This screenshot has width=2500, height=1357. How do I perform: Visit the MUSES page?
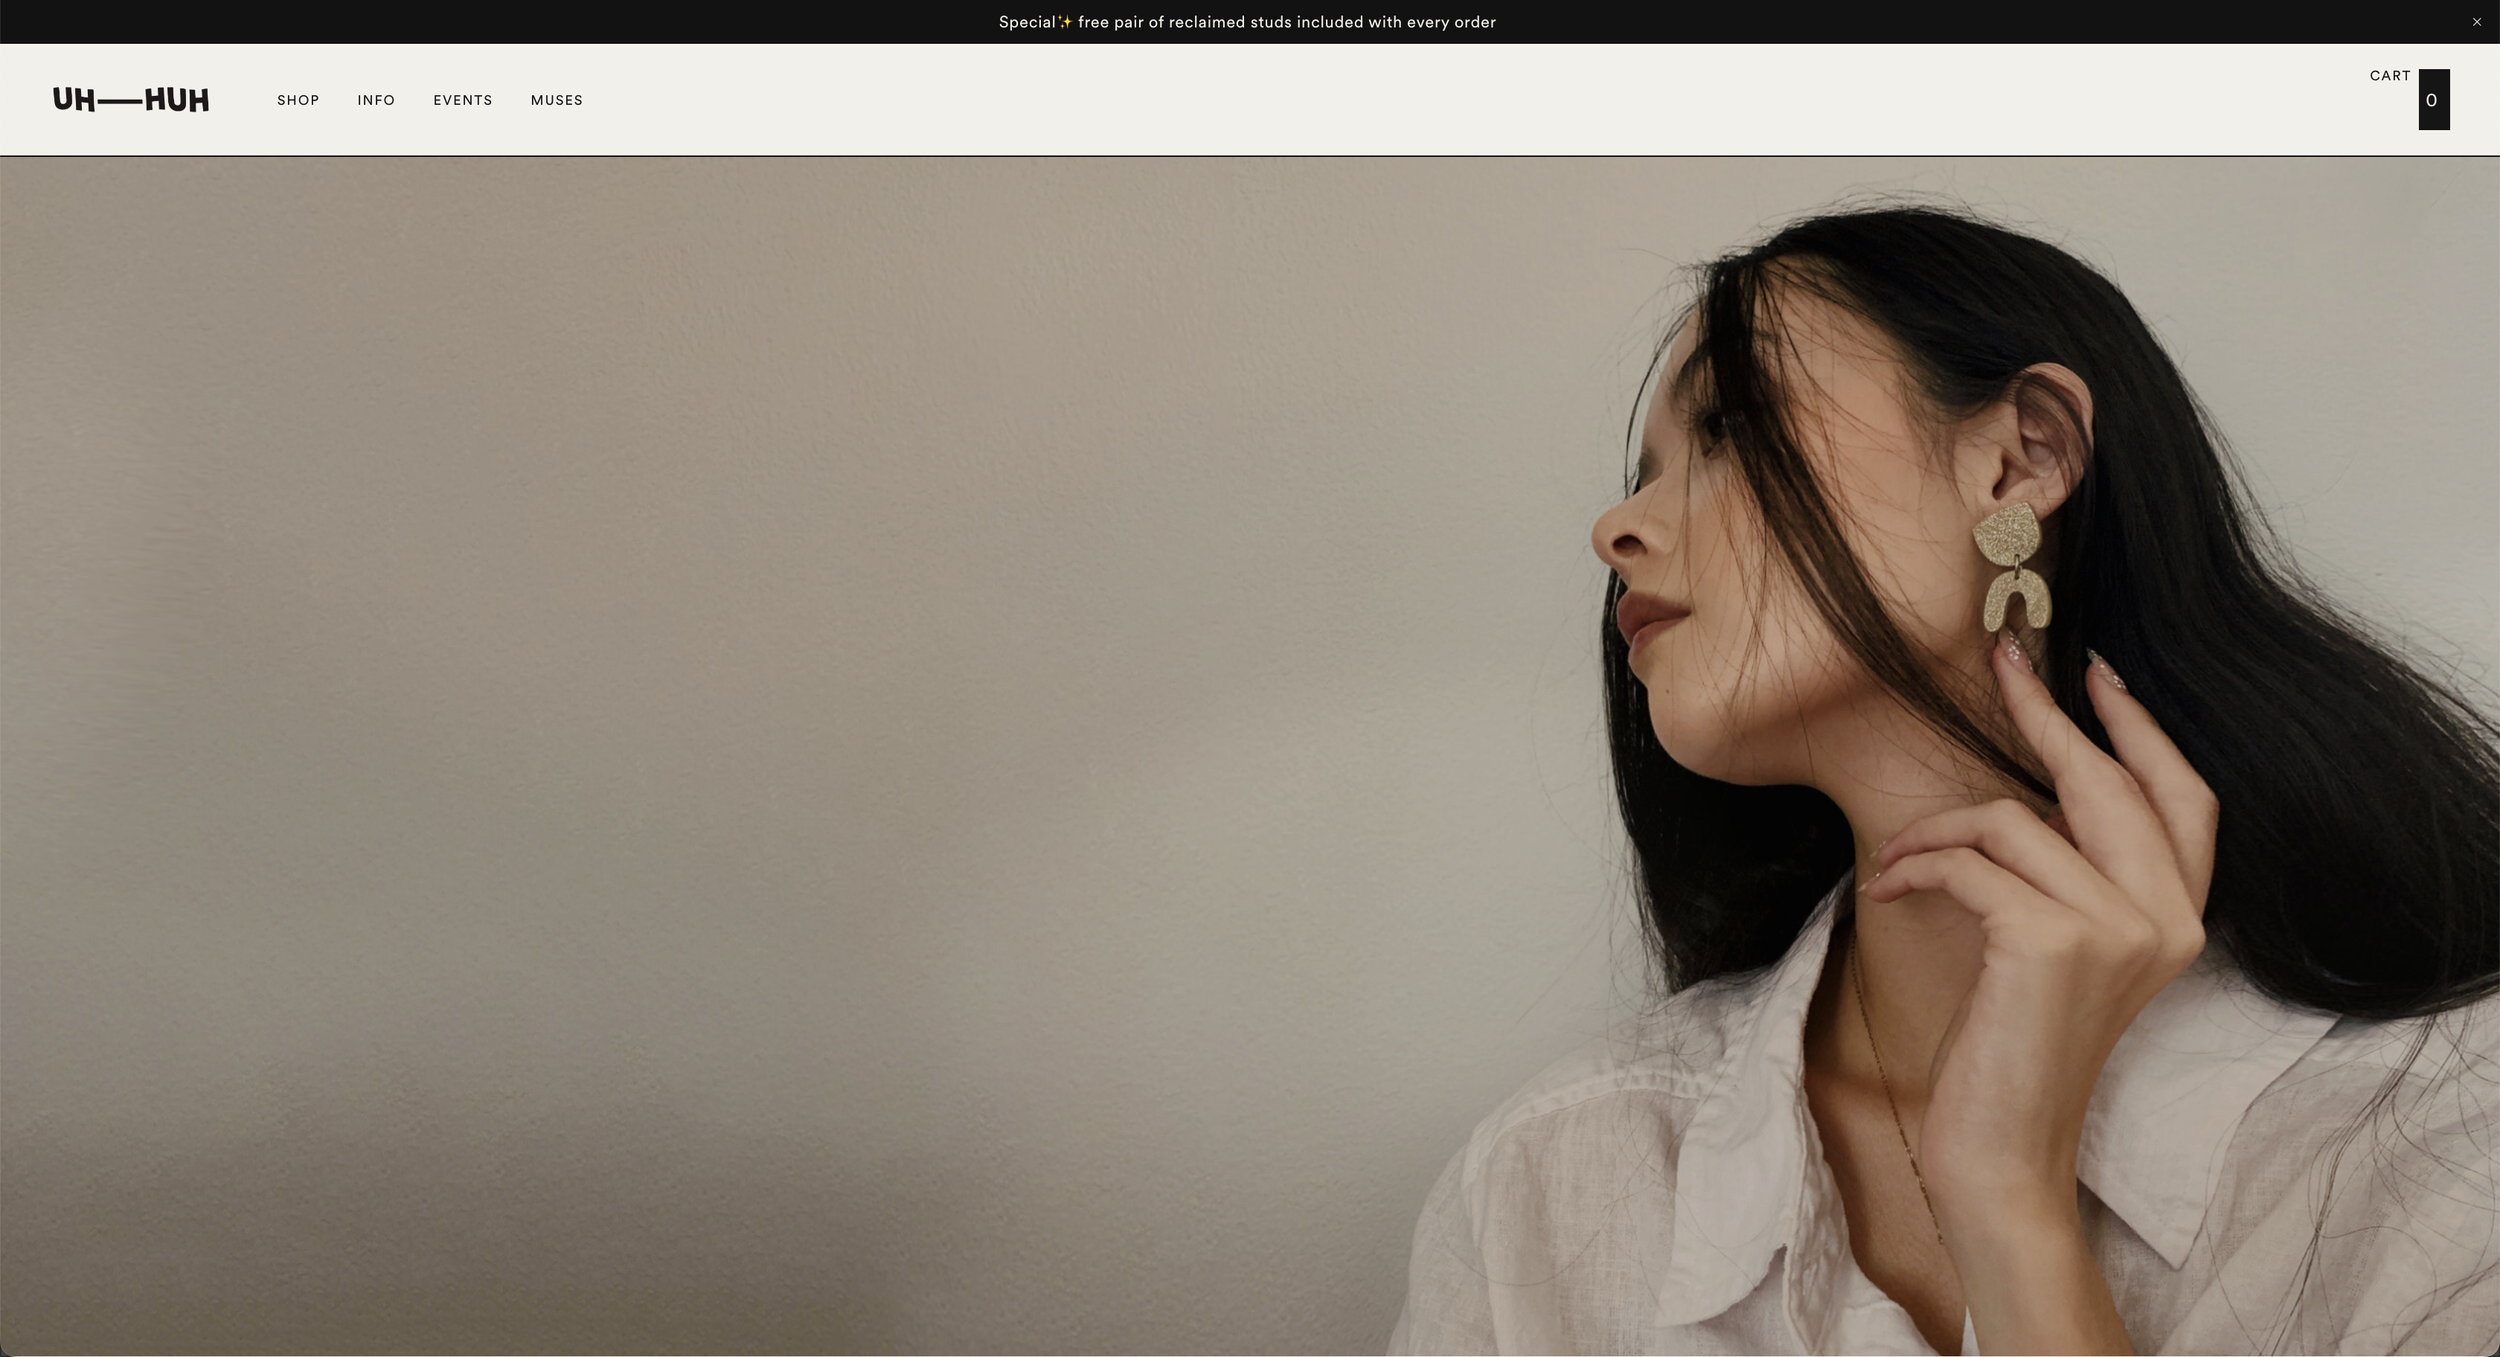[x=556, y=100]
